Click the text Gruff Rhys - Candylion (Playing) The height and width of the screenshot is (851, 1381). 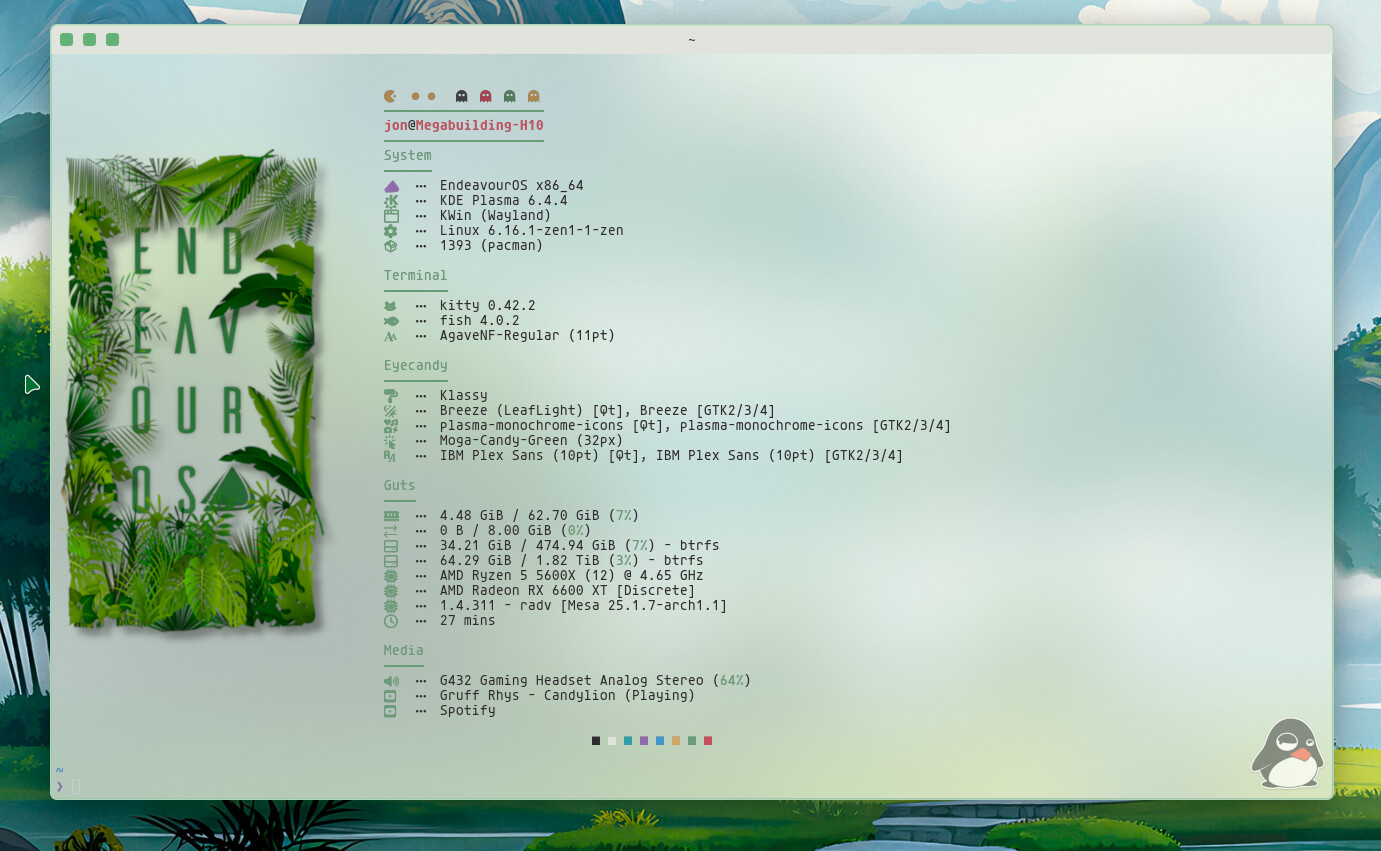[x=568, y=695]
